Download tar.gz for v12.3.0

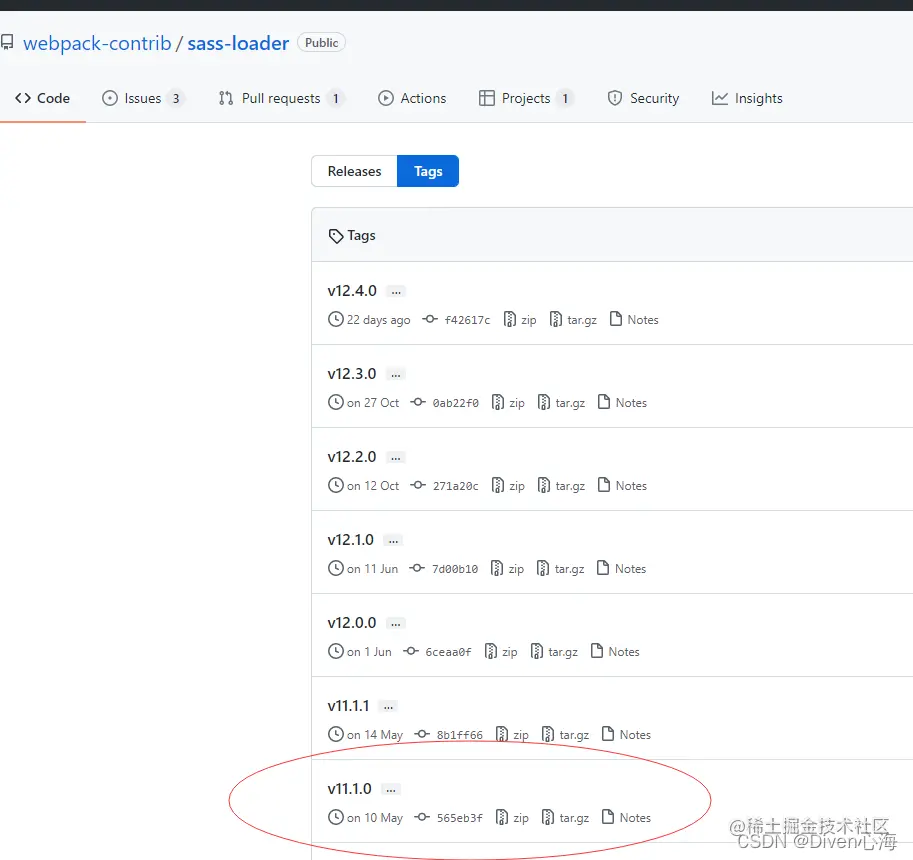(x=561, y=403)
